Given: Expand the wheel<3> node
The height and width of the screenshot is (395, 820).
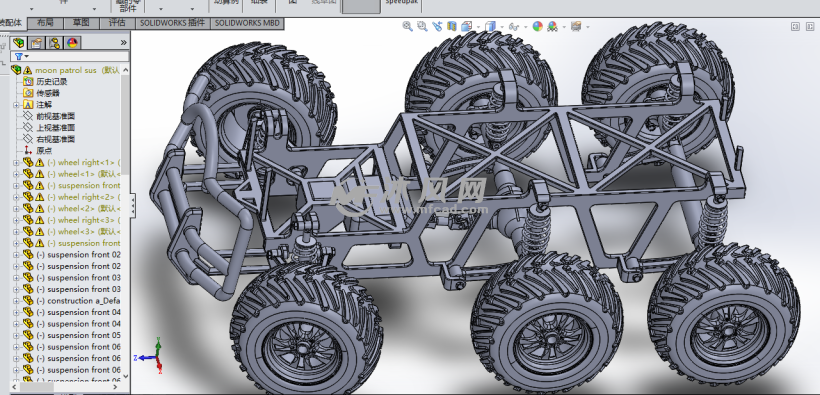Looking at the screenshot, I should 16,232.
